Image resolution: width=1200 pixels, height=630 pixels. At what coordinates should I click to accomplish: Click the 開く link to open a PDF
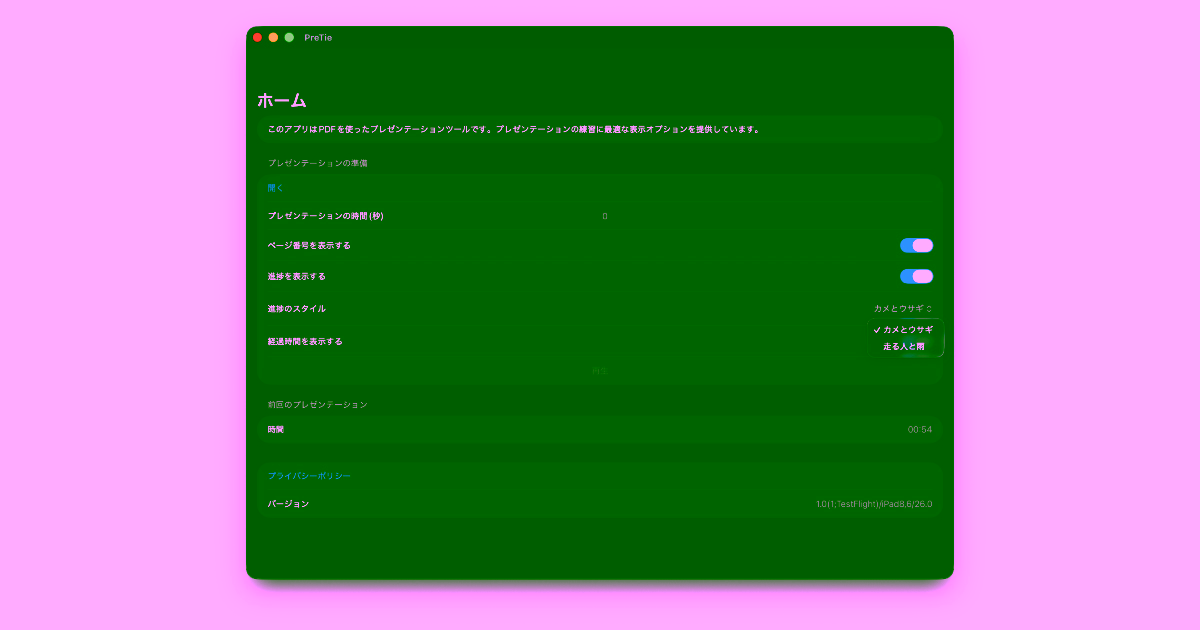coord(275,188)
